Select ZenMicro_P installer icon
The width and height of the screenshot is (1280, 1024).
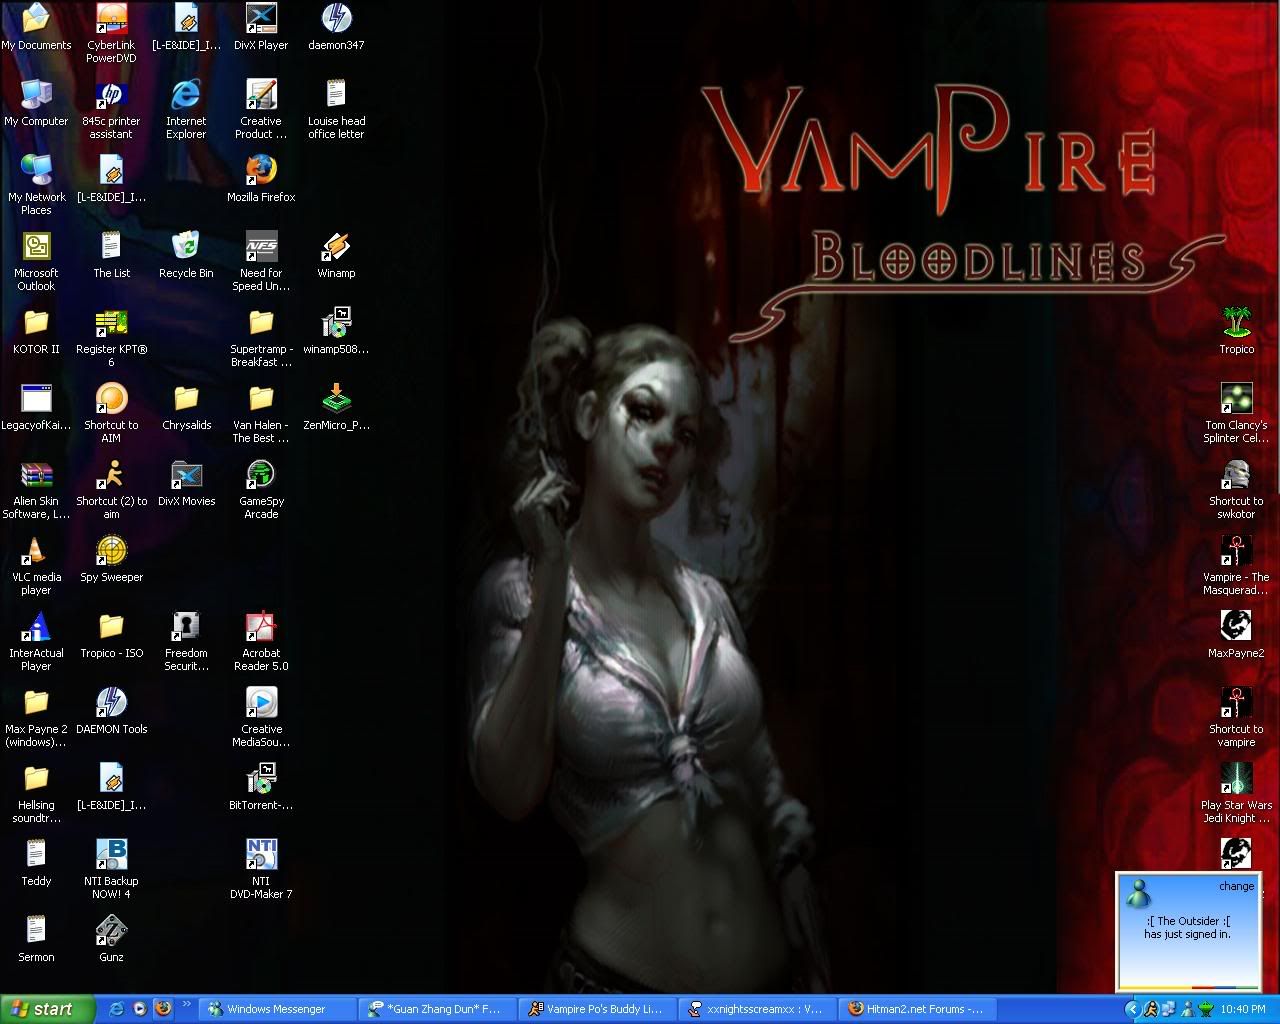click(336, 406)
